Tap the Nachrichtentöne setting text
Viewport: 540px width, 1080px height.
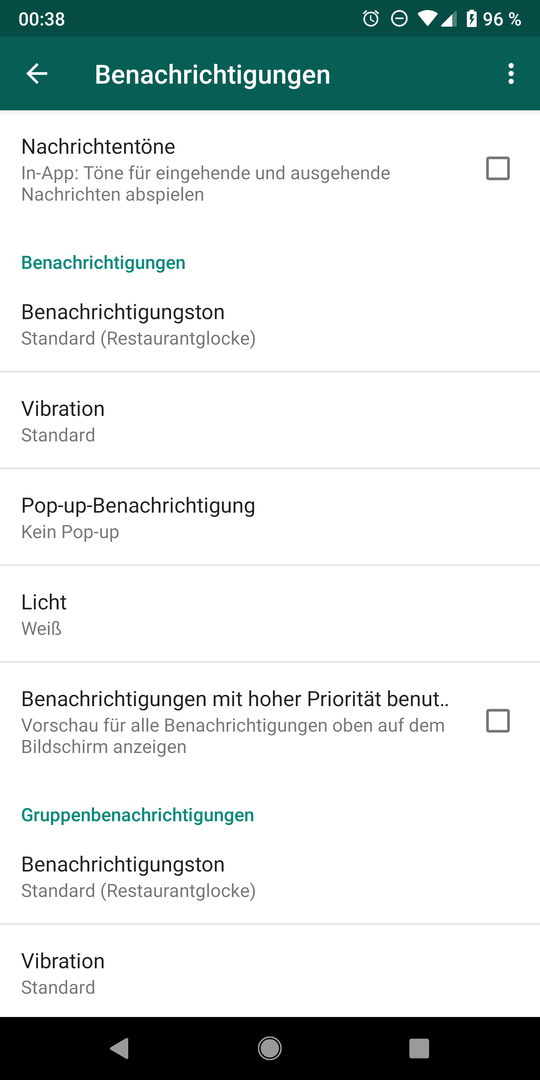click(98, 147)
